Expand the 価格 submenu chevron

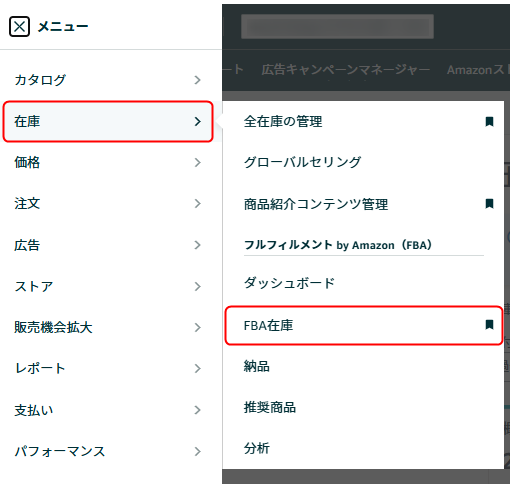tap(198, 163)
